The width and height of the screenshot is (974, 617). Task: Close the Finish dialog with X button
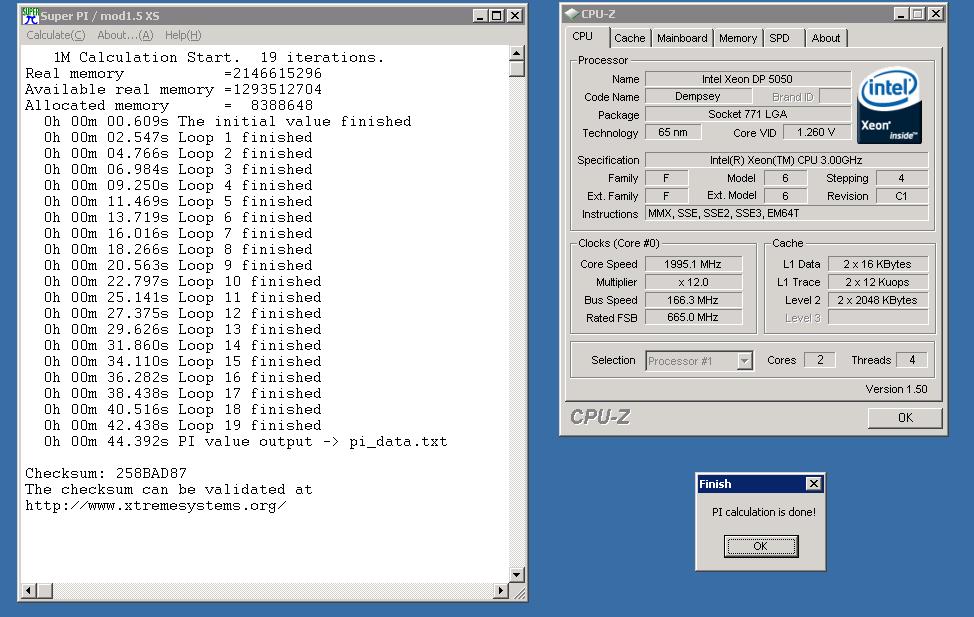[813, 483]
